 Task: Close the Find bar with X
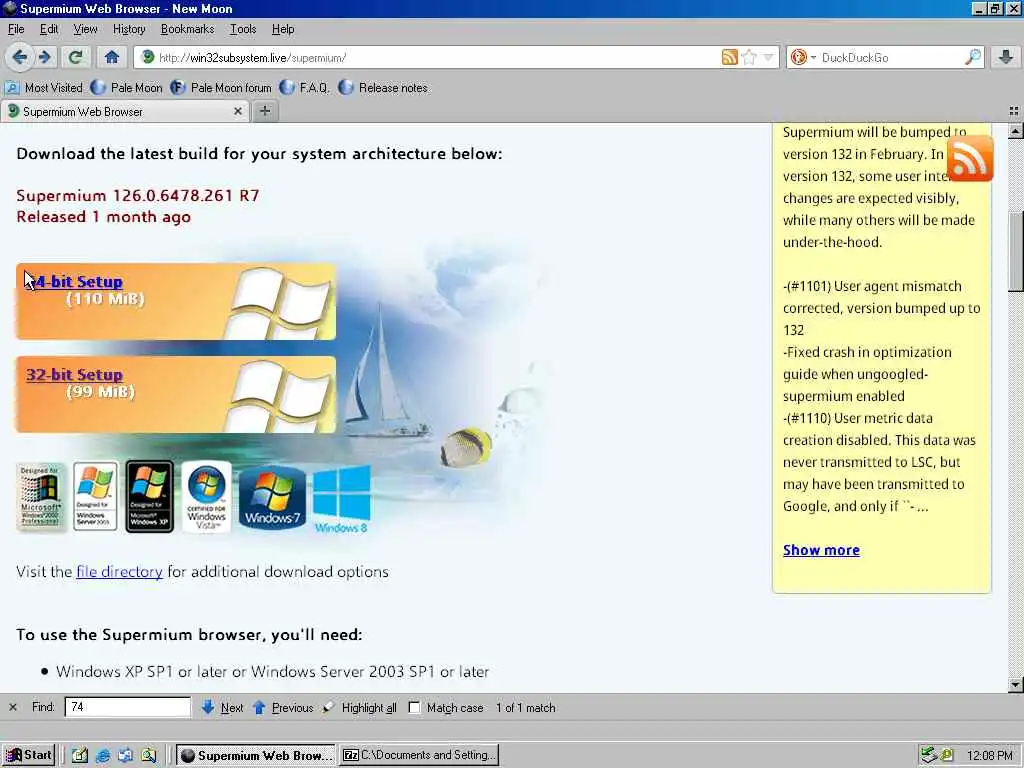pos(13,707)
